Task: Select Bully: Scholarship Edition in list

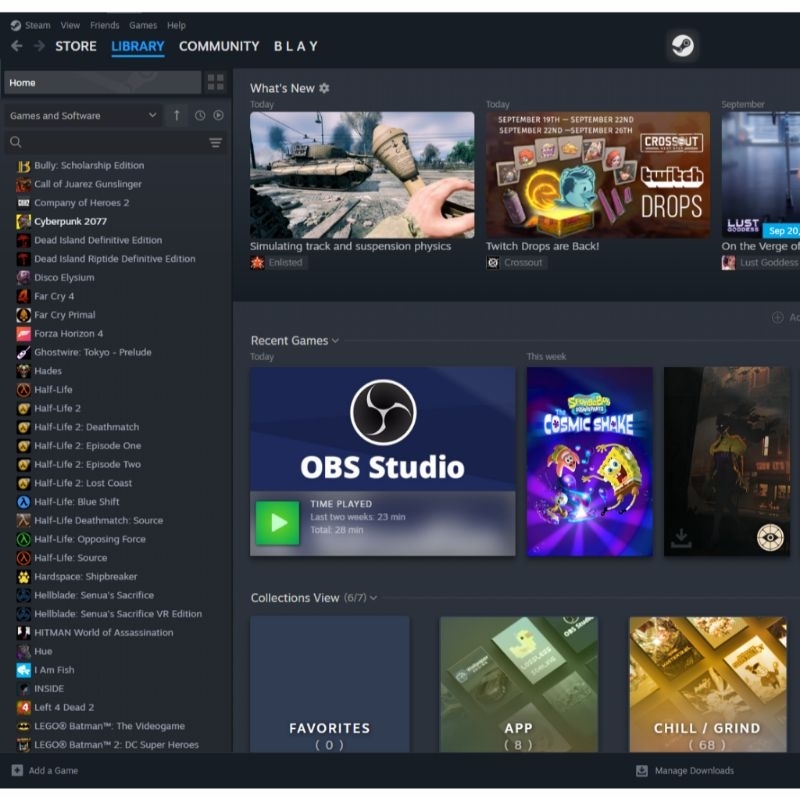Action: 89,165
